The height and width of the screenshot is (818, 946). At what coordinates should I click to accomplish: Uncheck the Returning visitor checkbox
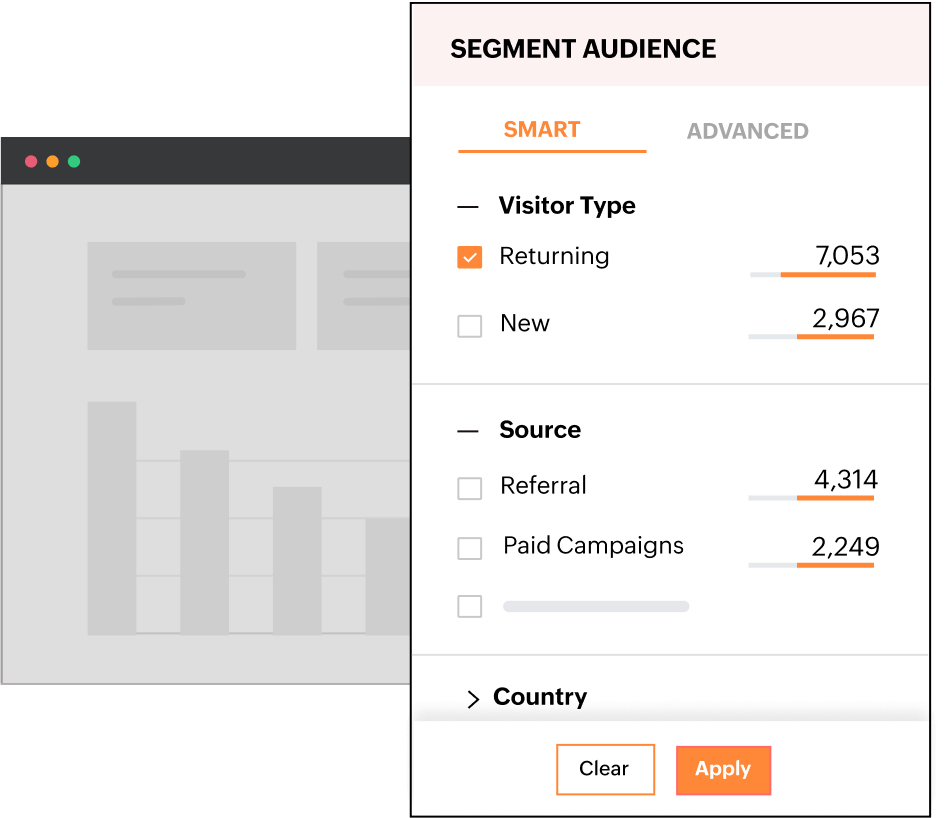click(470, 257)
